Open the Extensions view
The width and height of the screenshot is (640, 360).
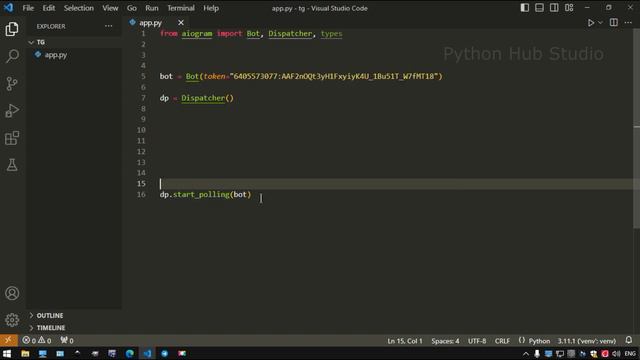click(12, 138)
